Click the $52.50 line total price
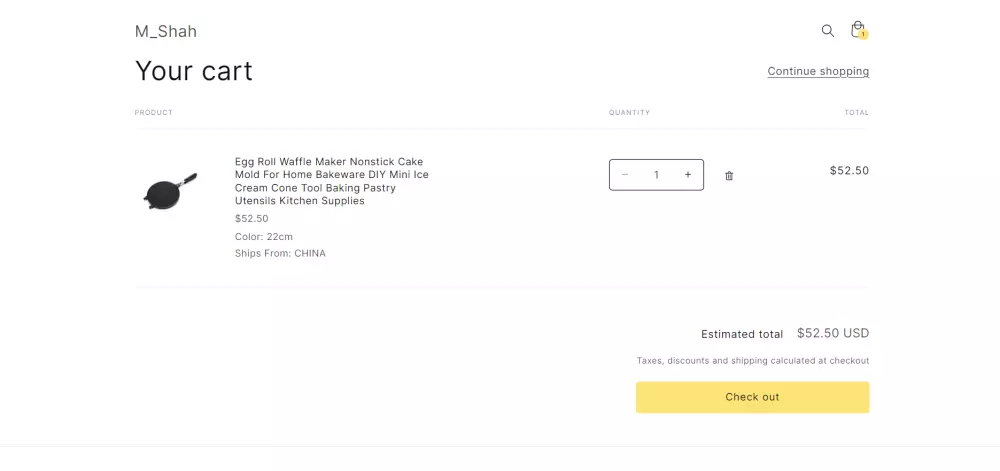This screenshot has width=1000, height=471. pyautogui.click(x=849, y=170)
